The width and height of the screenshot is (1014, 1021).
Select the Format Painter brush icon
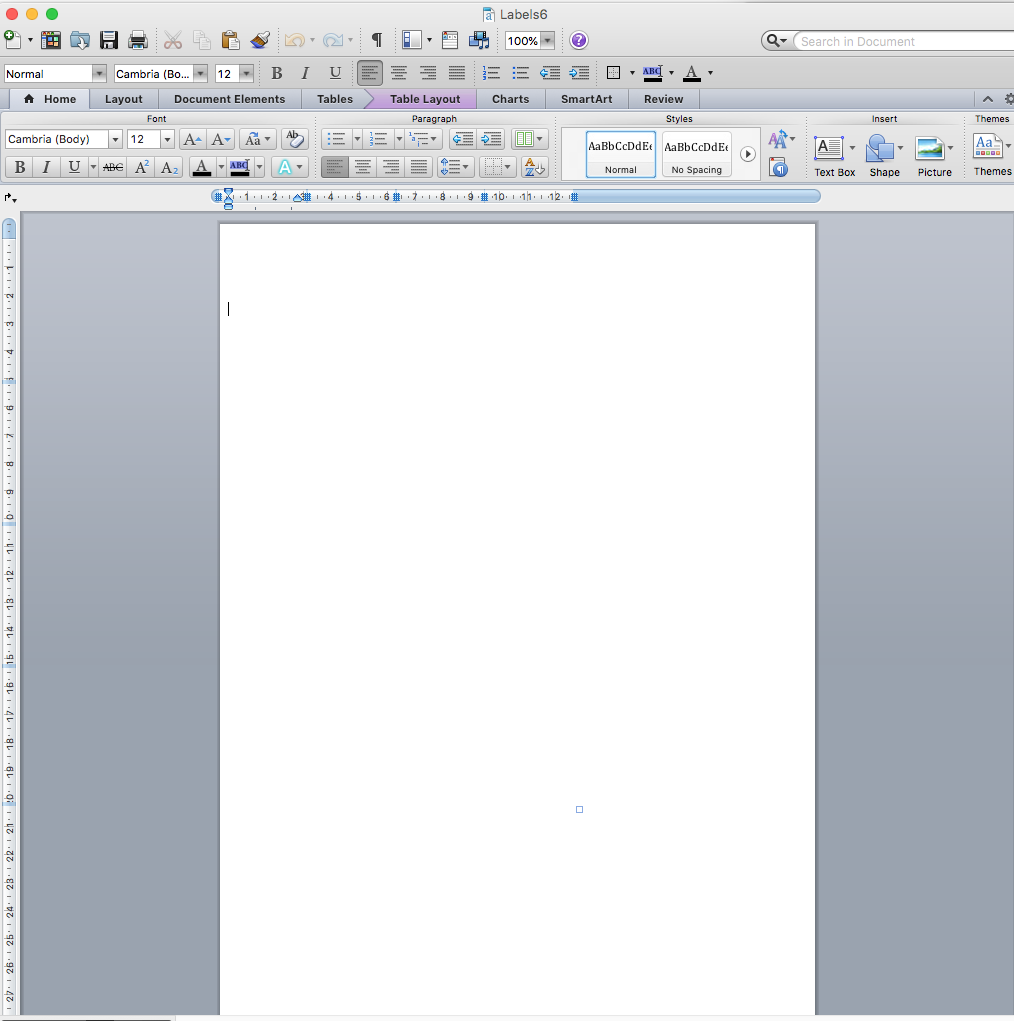point(260,41)
